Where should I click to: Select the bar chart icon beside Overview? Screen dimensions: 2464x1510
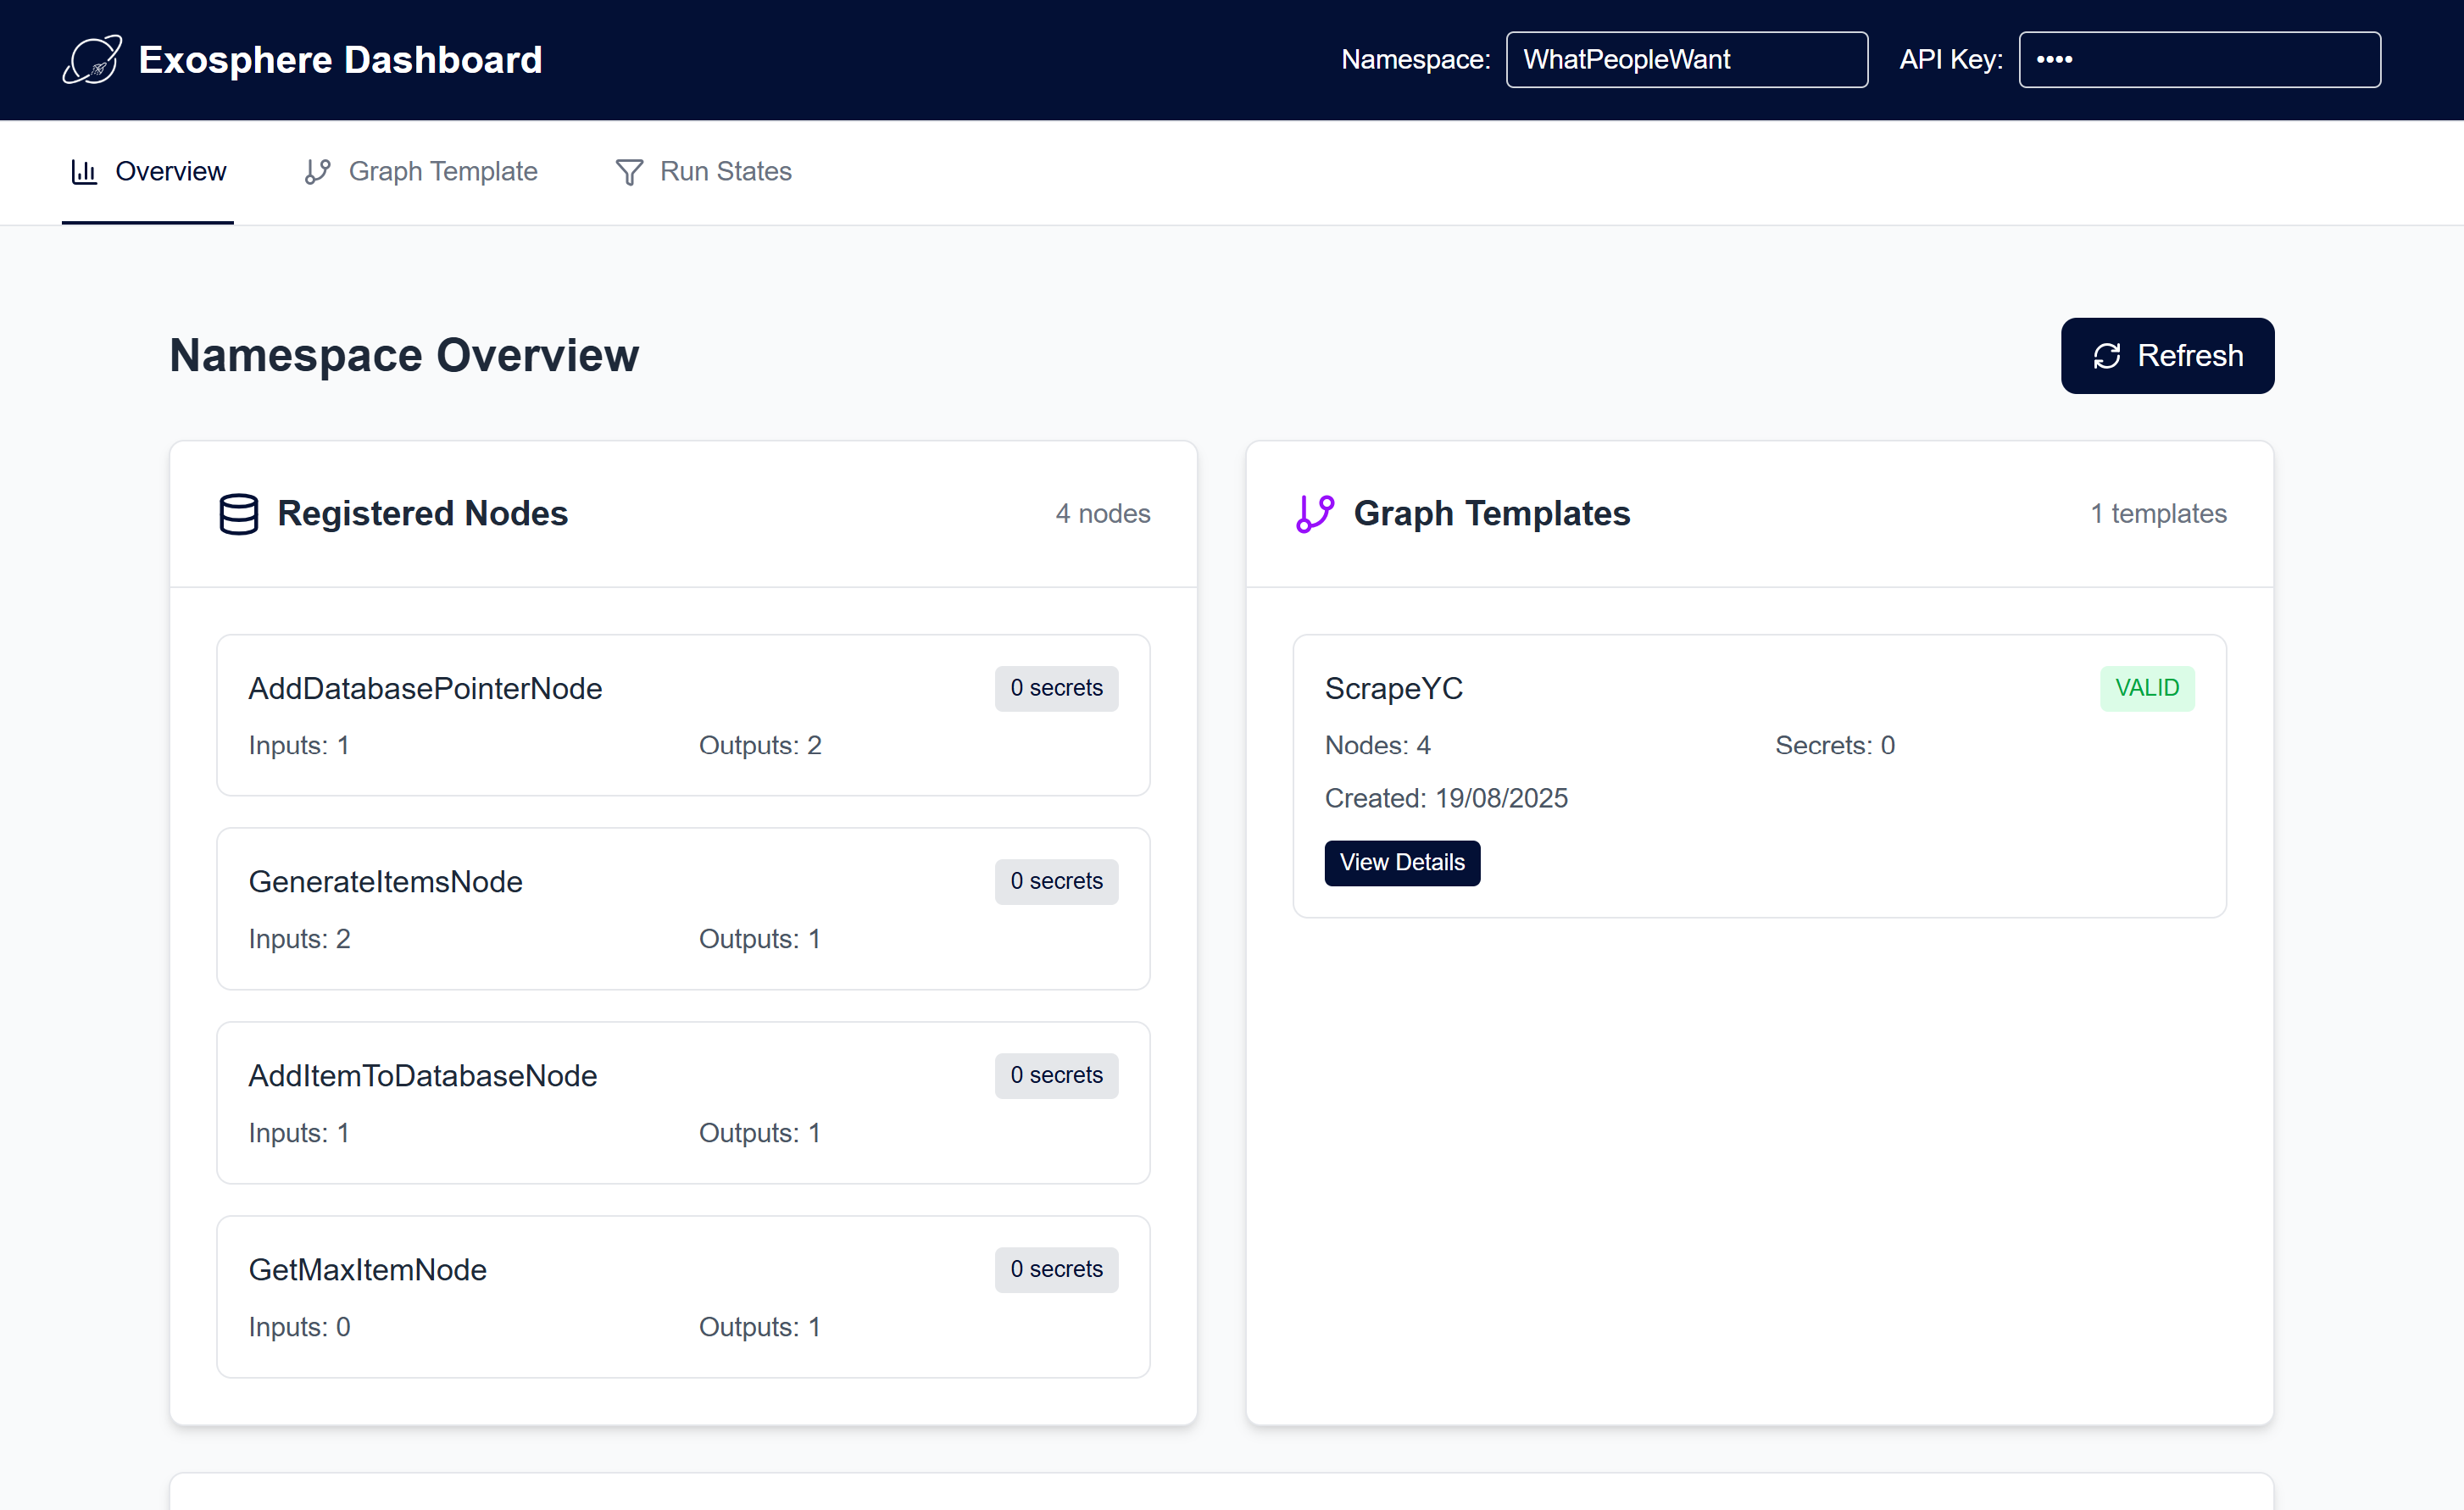click(84, 171)
